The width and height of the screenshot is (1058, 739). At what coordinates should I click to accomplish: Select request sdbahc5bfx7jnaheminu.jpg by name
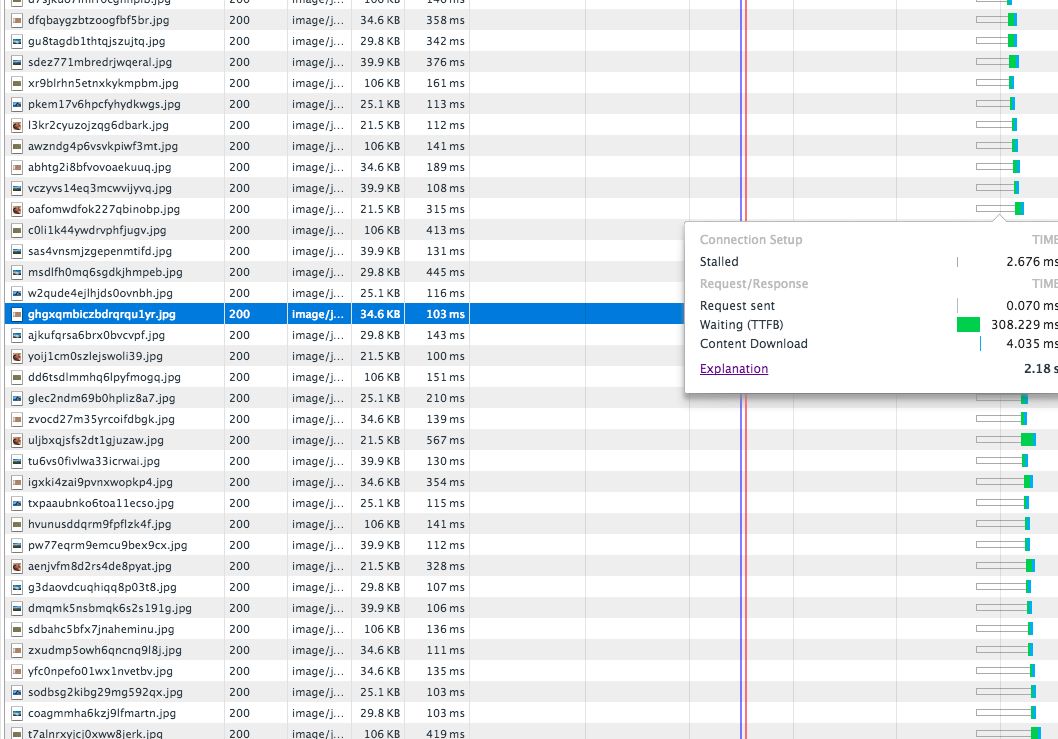(101, 628)
